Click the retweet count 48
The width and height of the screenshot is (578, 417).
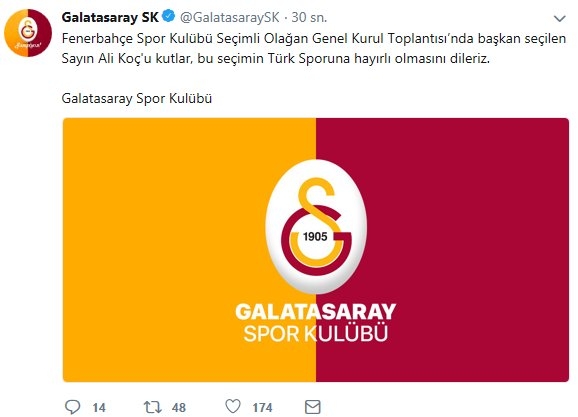pyautogui.click(x=179, y=407)
